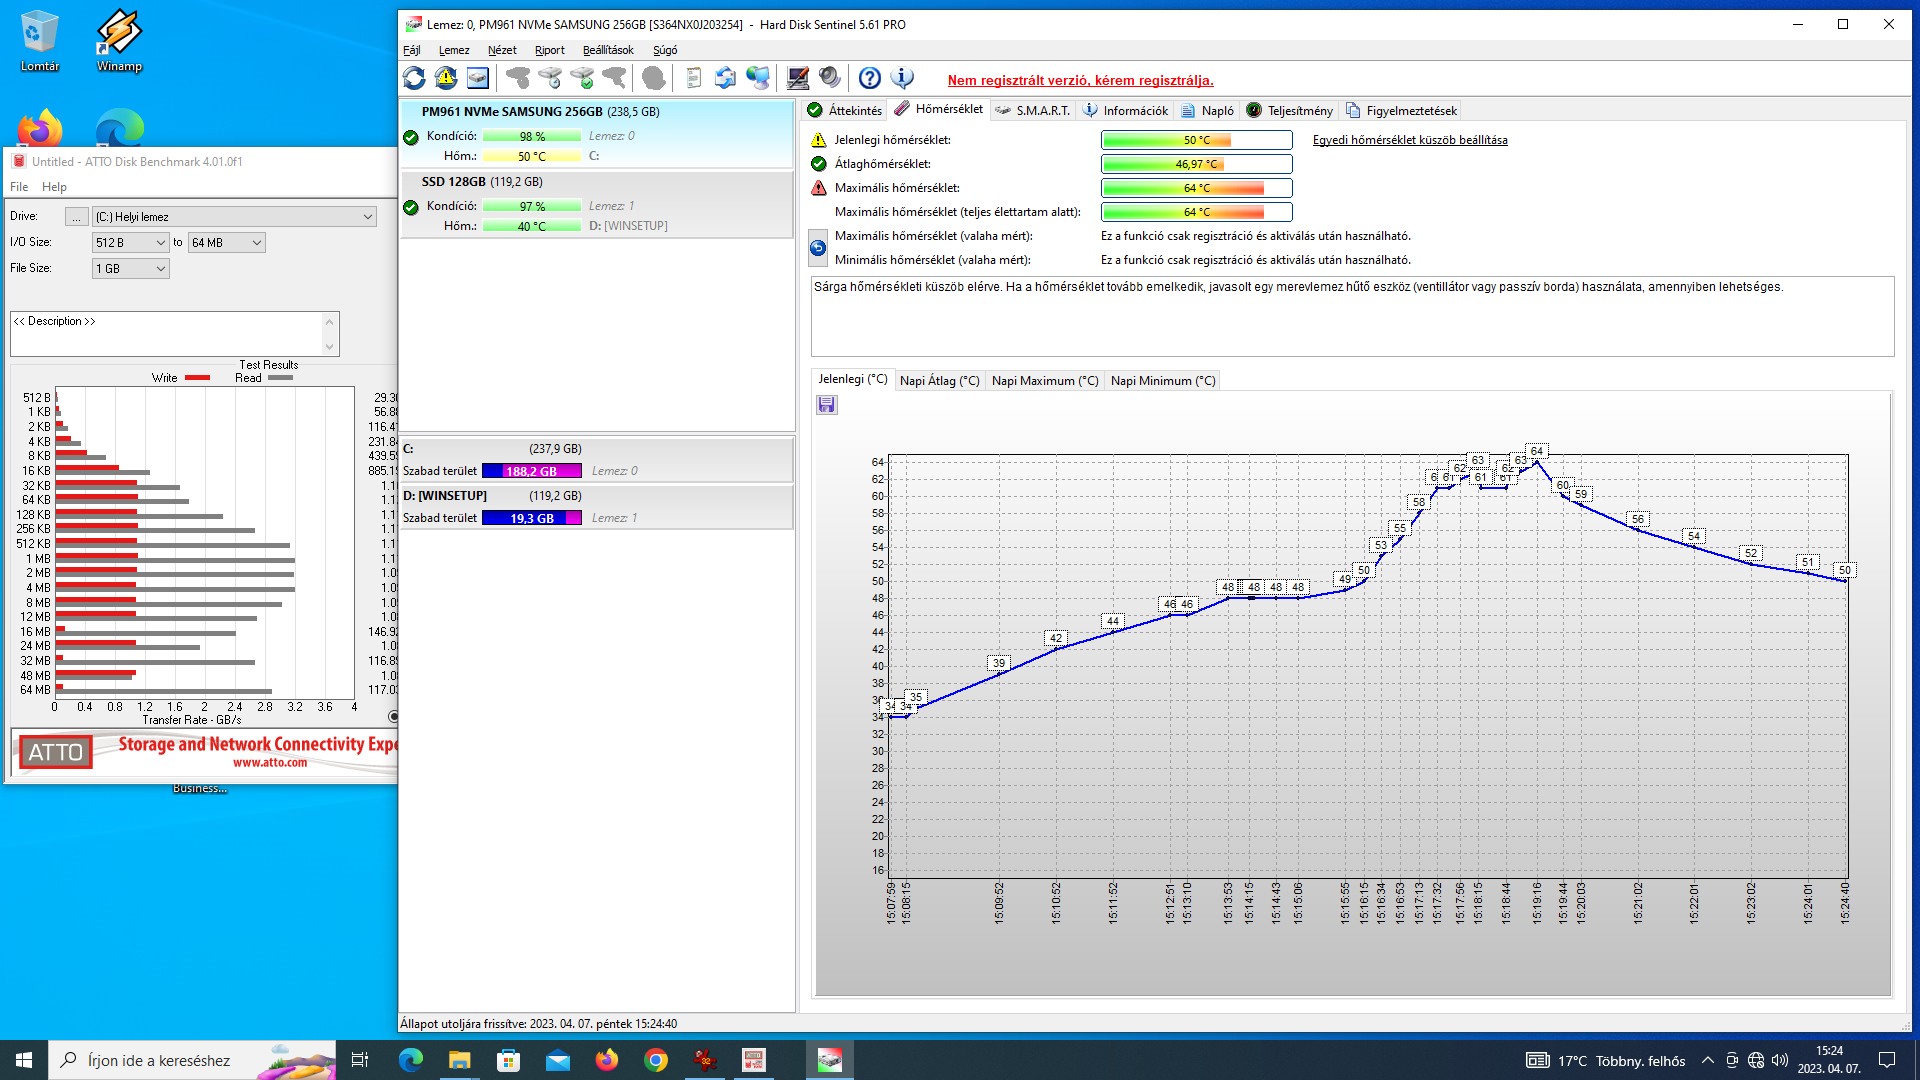Viewport: 1920px width, 1080px height.
Task: Select the SSD 128GB disk entry
Action: pos(597,204)
